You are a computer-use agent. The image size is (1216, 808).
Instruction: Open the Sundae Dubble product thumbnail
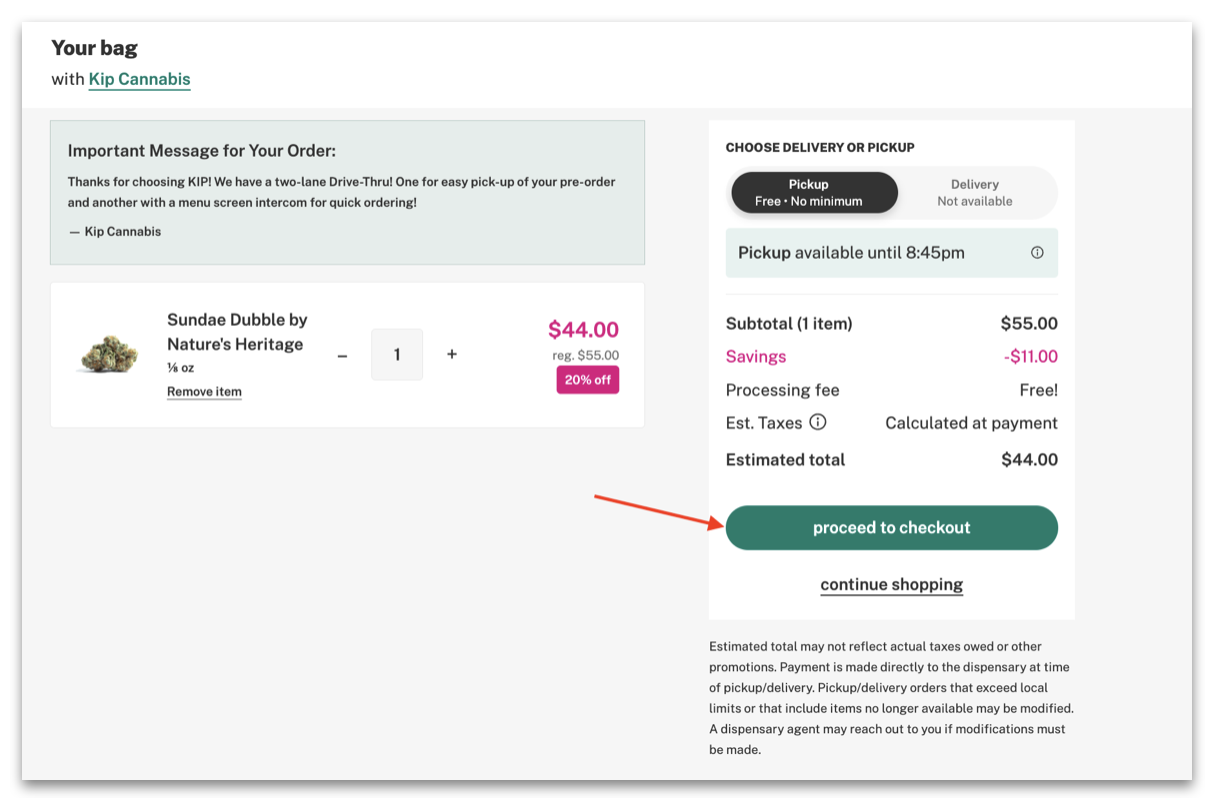(x=108, y=353)
